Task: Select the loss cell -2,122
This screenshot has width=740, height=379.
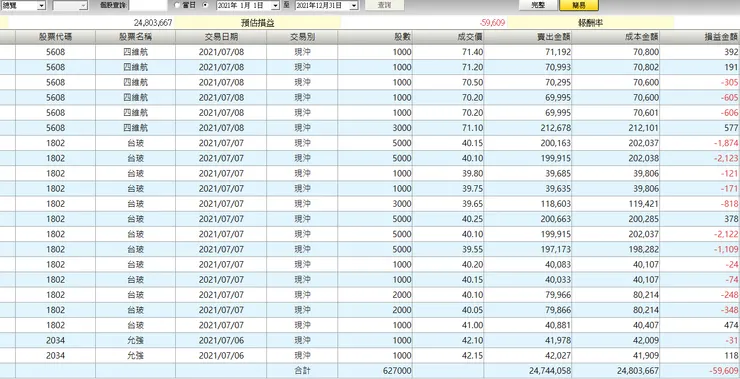Action: pos(700,234)
